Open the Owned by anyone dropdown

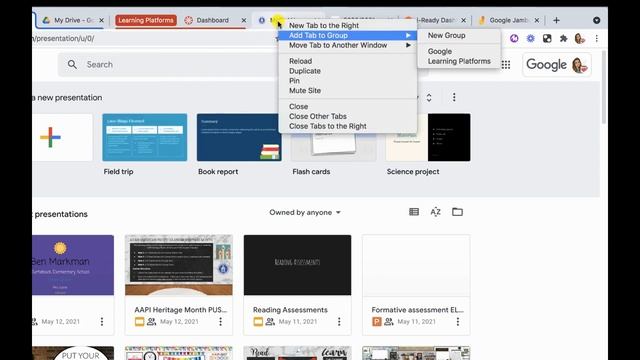[x=305, y=212]
